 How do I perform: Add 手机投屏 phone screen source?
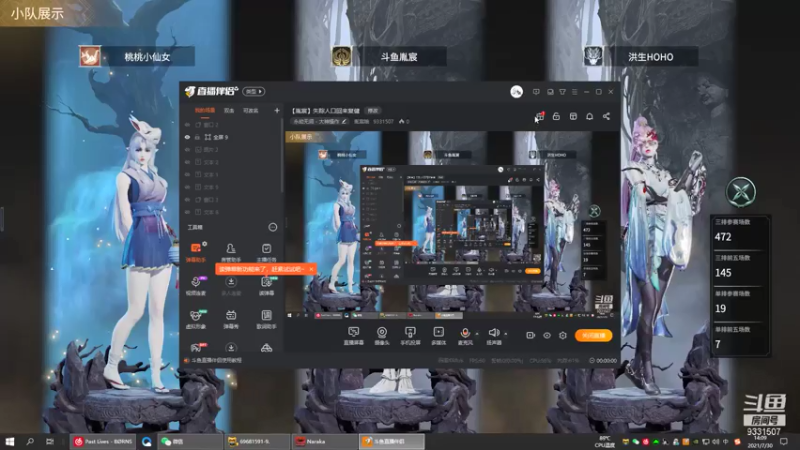click(410, 336)
